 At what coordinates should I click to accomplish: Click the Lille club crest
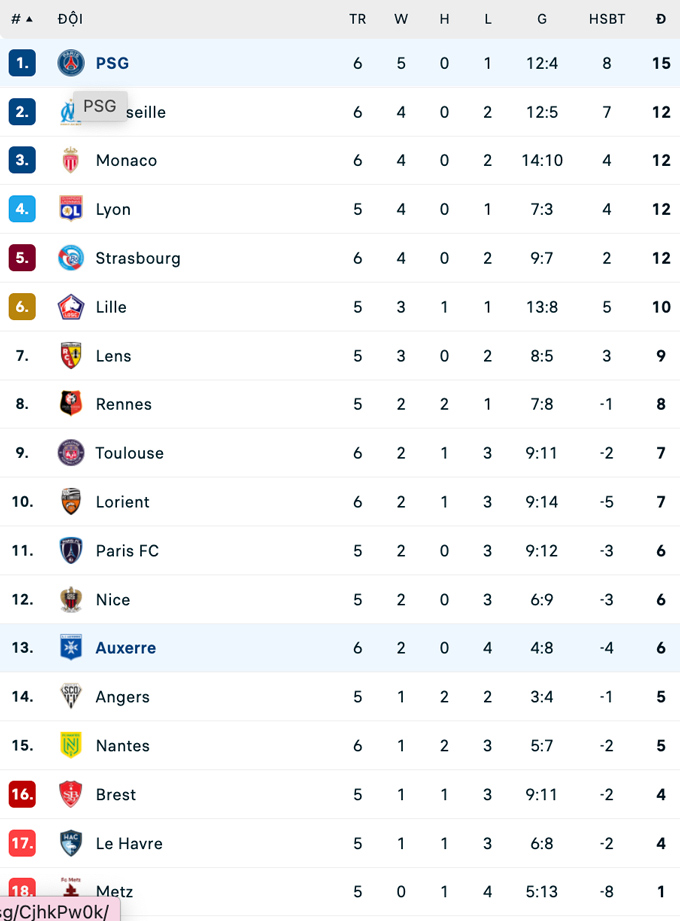(71, 307)
